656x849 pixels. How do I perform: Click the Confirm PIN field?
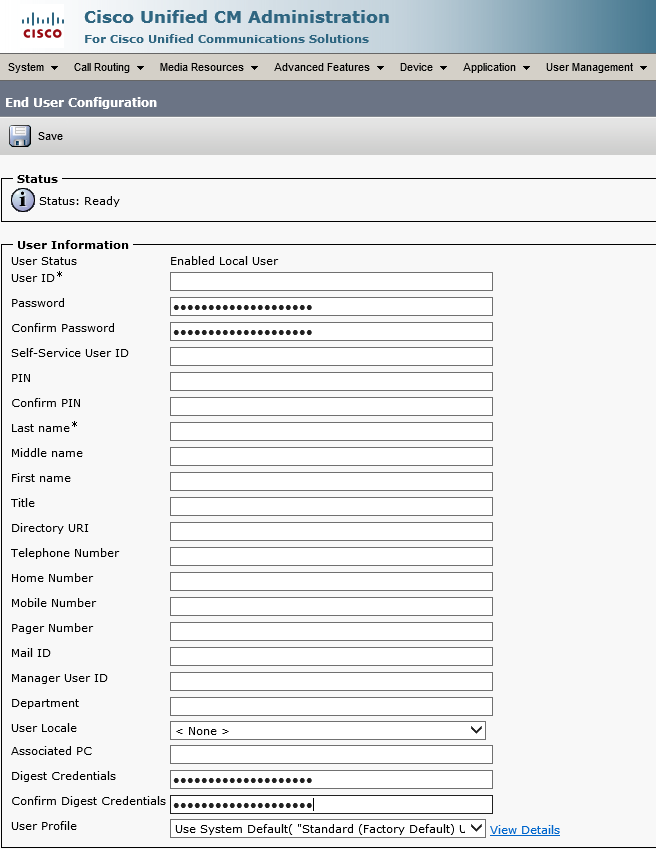click(x=331, y=406)
